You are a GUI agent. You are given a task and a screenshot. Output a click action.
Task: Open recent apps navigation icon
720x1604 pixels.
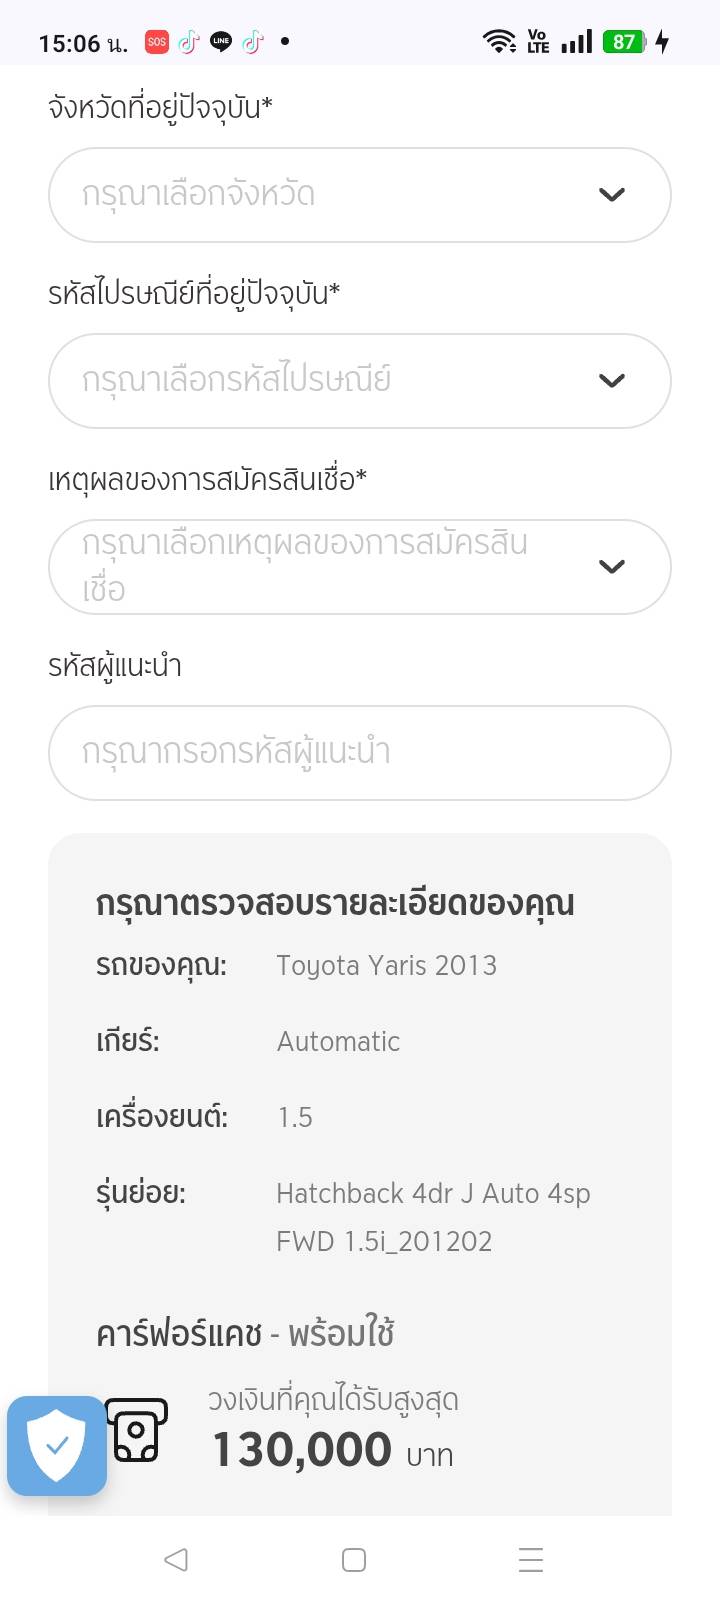coord(531,1560)
